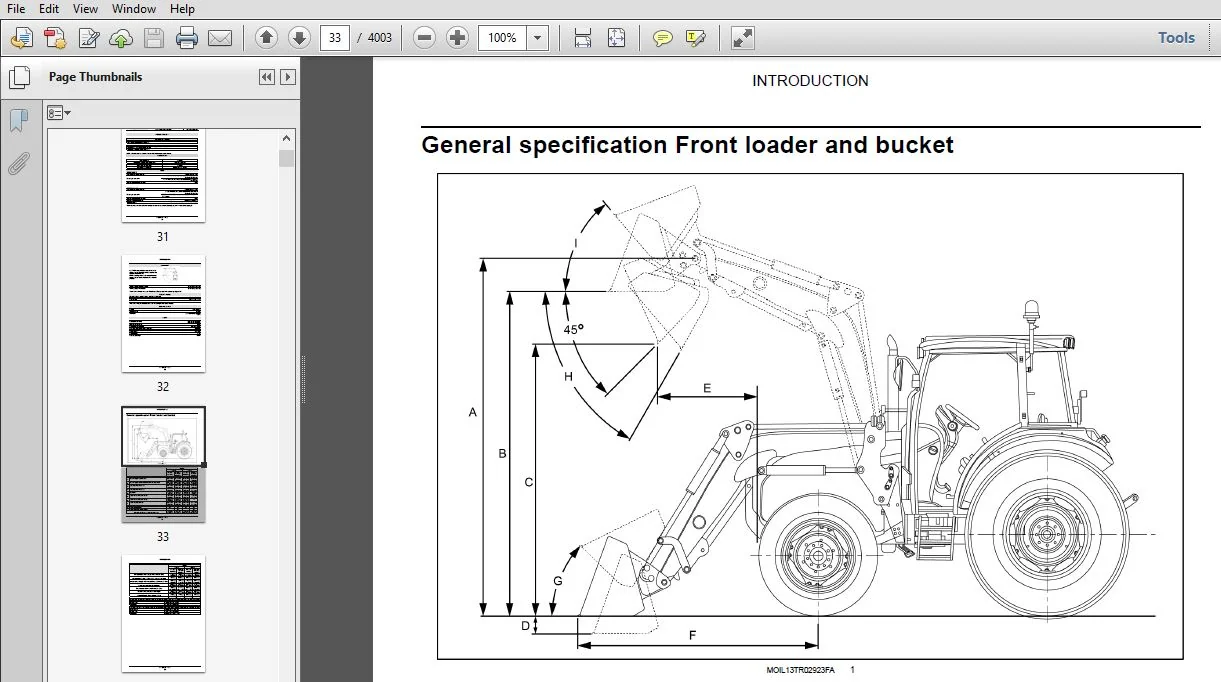
Task: Click the fit one full page icon
Action: [616, 38]
